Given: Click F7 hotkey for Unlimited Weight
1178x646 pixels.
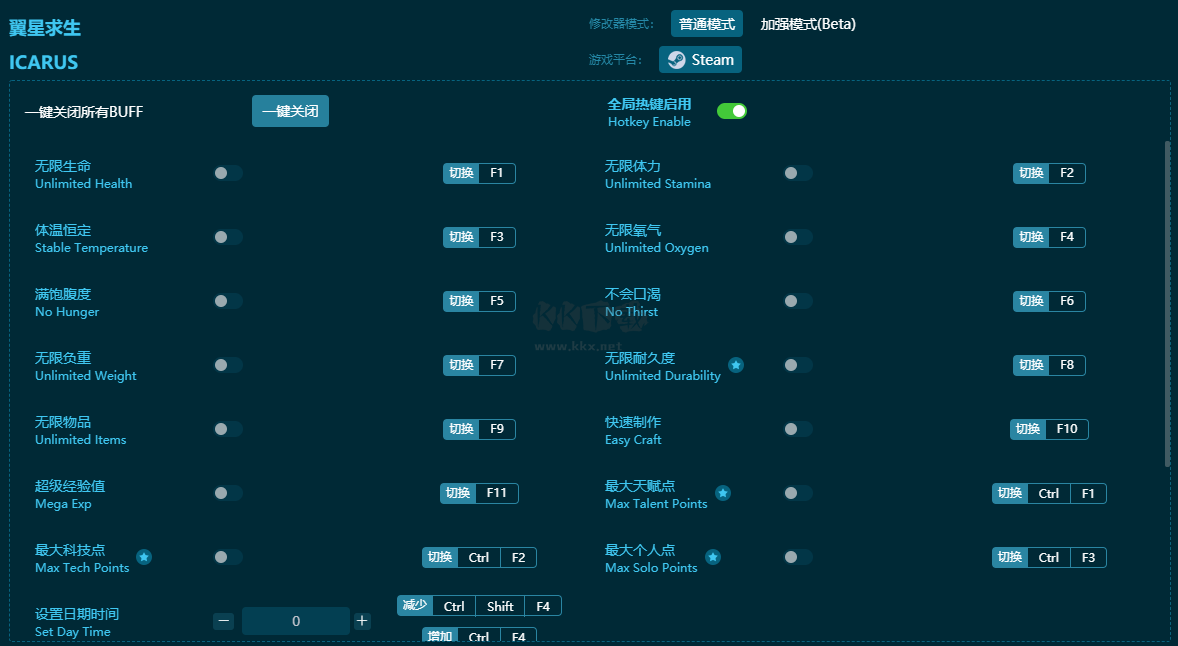Looking at the screenshot, I should coord(497,365).
